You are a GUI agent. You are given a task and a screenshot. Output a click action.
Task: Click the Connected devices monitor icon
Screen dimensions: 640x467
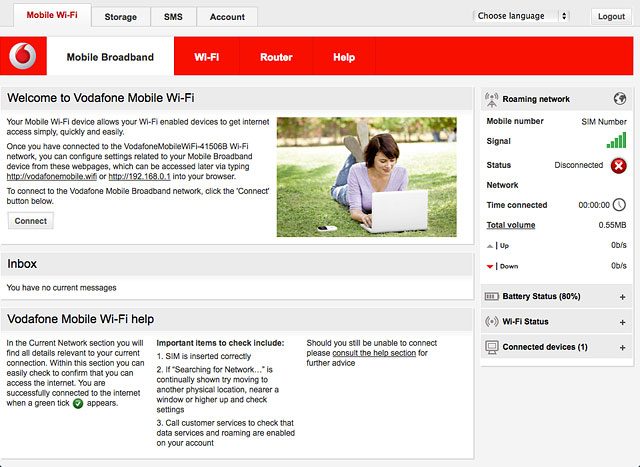(x=492, y=347)
